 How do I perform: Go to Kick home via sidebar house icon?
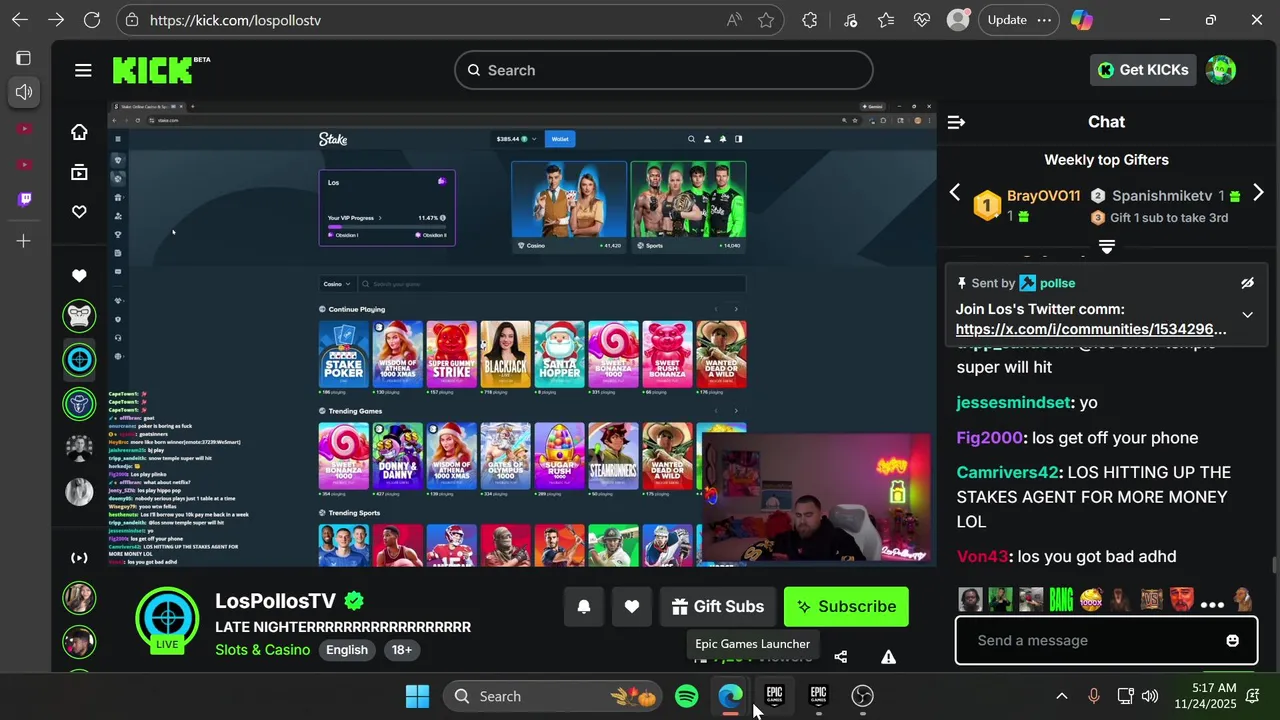click(x=79, y=132)
